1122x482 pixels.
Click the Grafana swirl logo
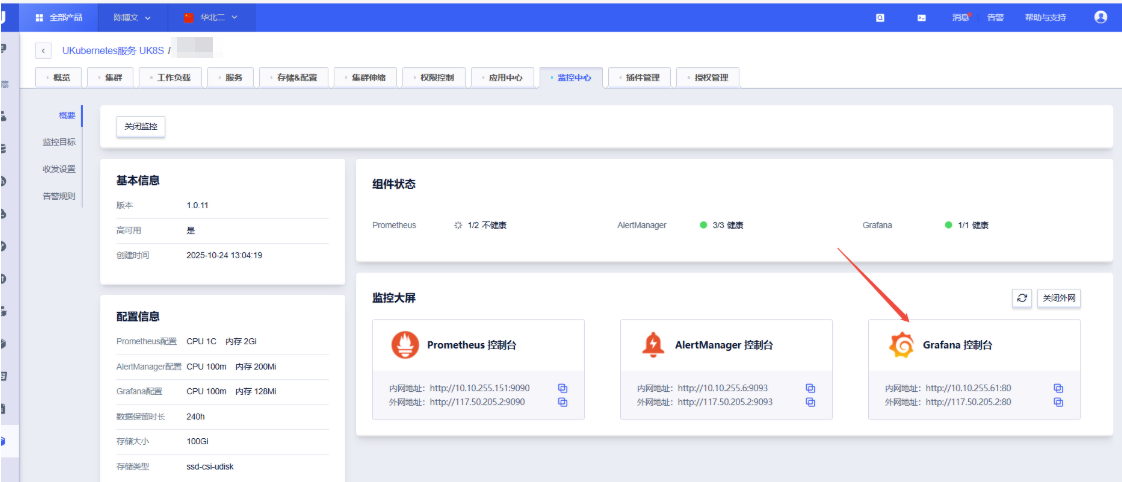pos(901,345)
